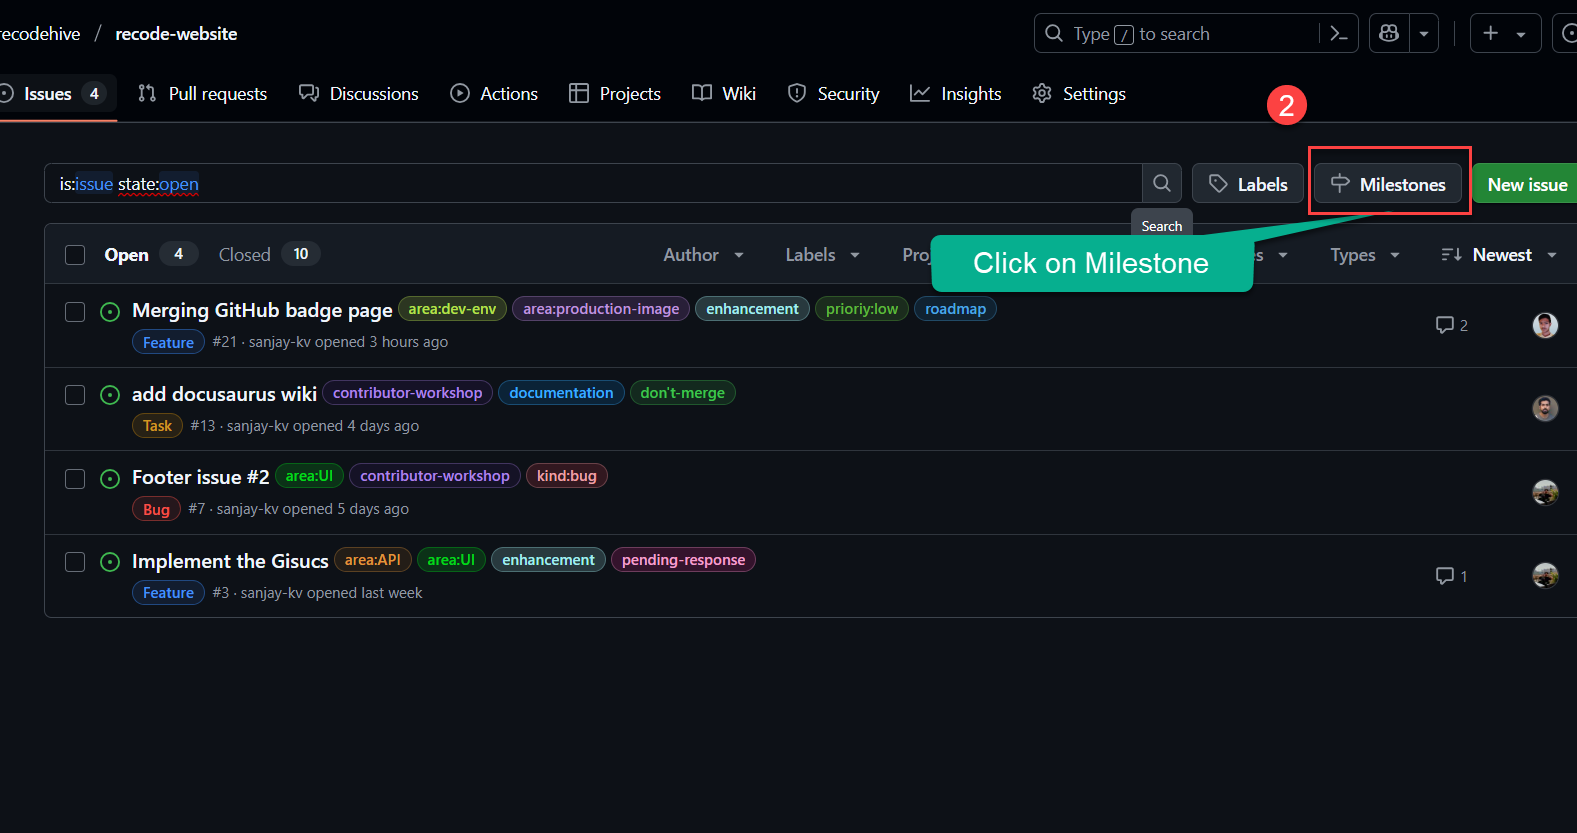Open issue Implement the Gisucs
Image resolution: width=1577 pixels, height=833 pixels.
point(230,561)
